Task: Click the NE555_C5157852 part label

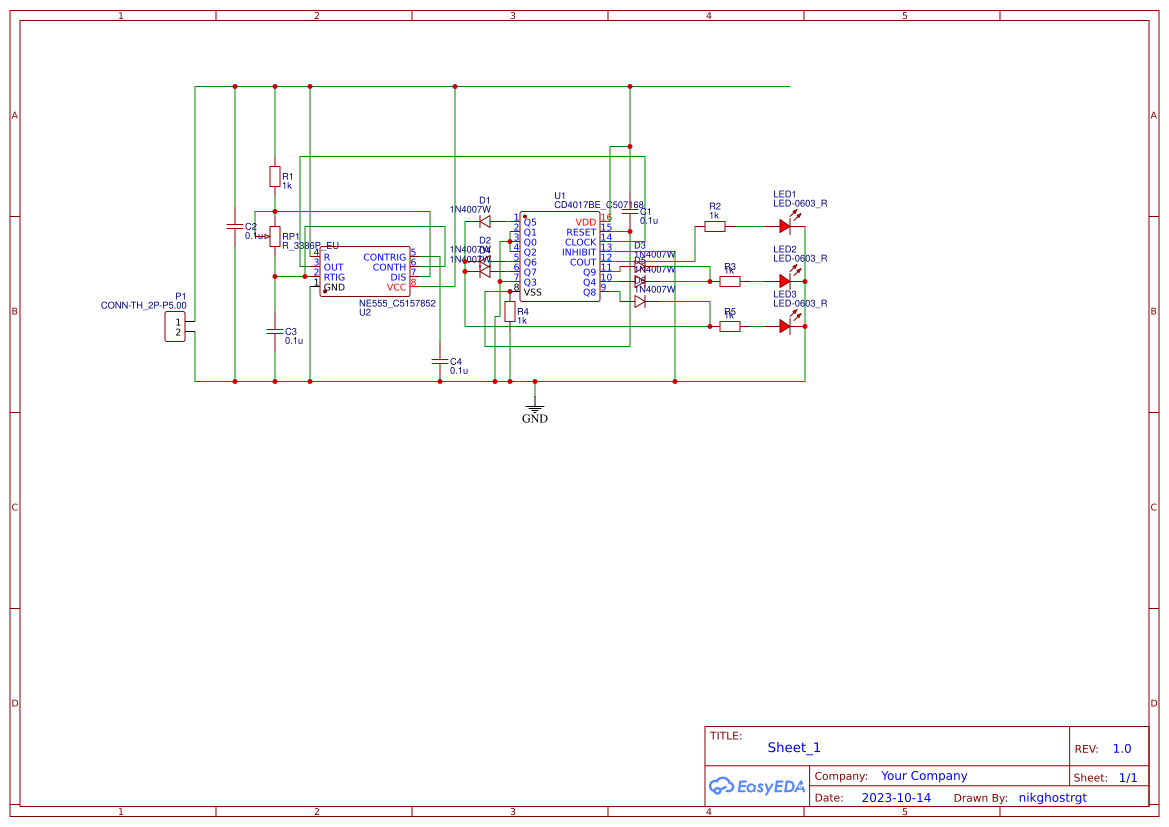Action: pyautogui.click(x=397, y=304)
